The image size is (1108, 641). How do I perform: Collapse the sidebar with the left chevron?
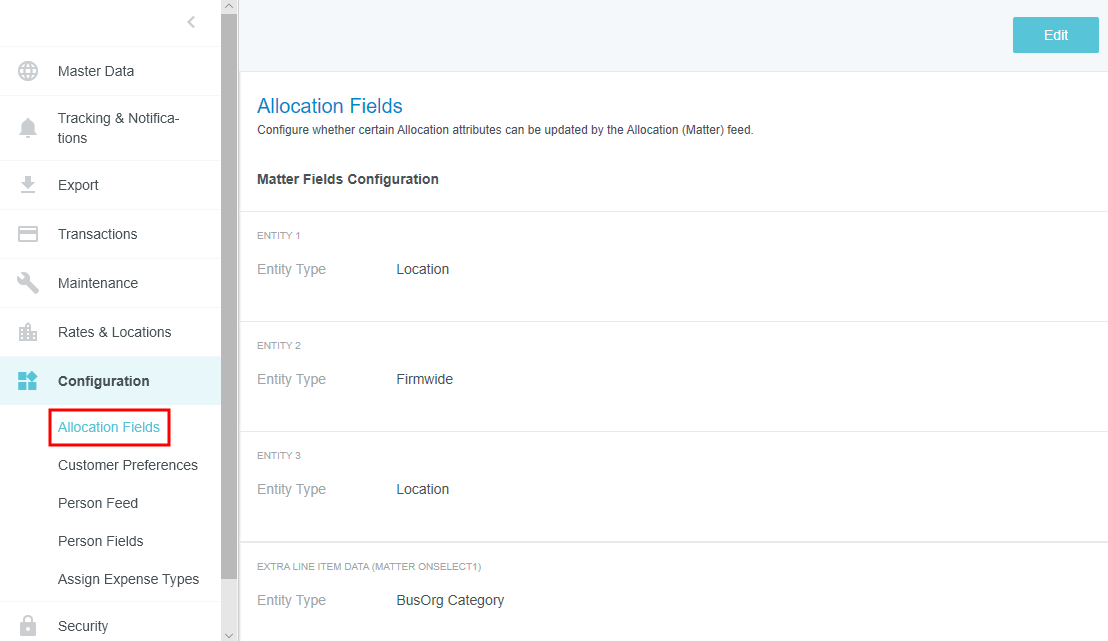point(191,22)
